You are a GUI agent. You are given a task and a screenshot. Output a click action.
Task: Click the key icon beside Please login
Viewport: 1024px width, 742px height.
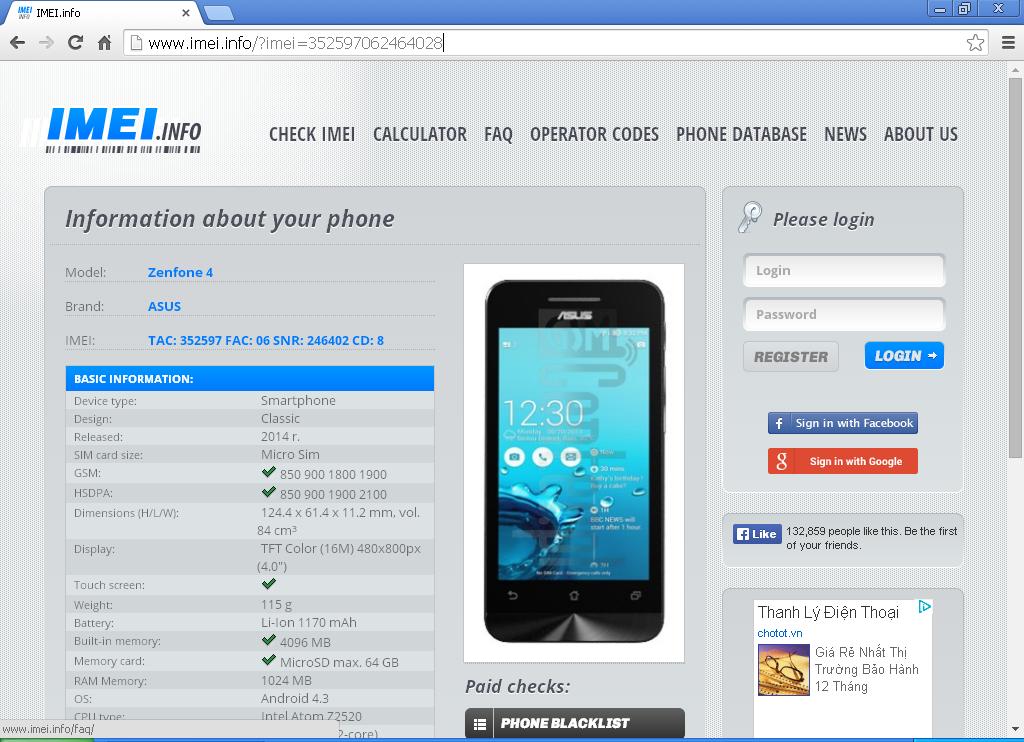click(x=750, y=218)
